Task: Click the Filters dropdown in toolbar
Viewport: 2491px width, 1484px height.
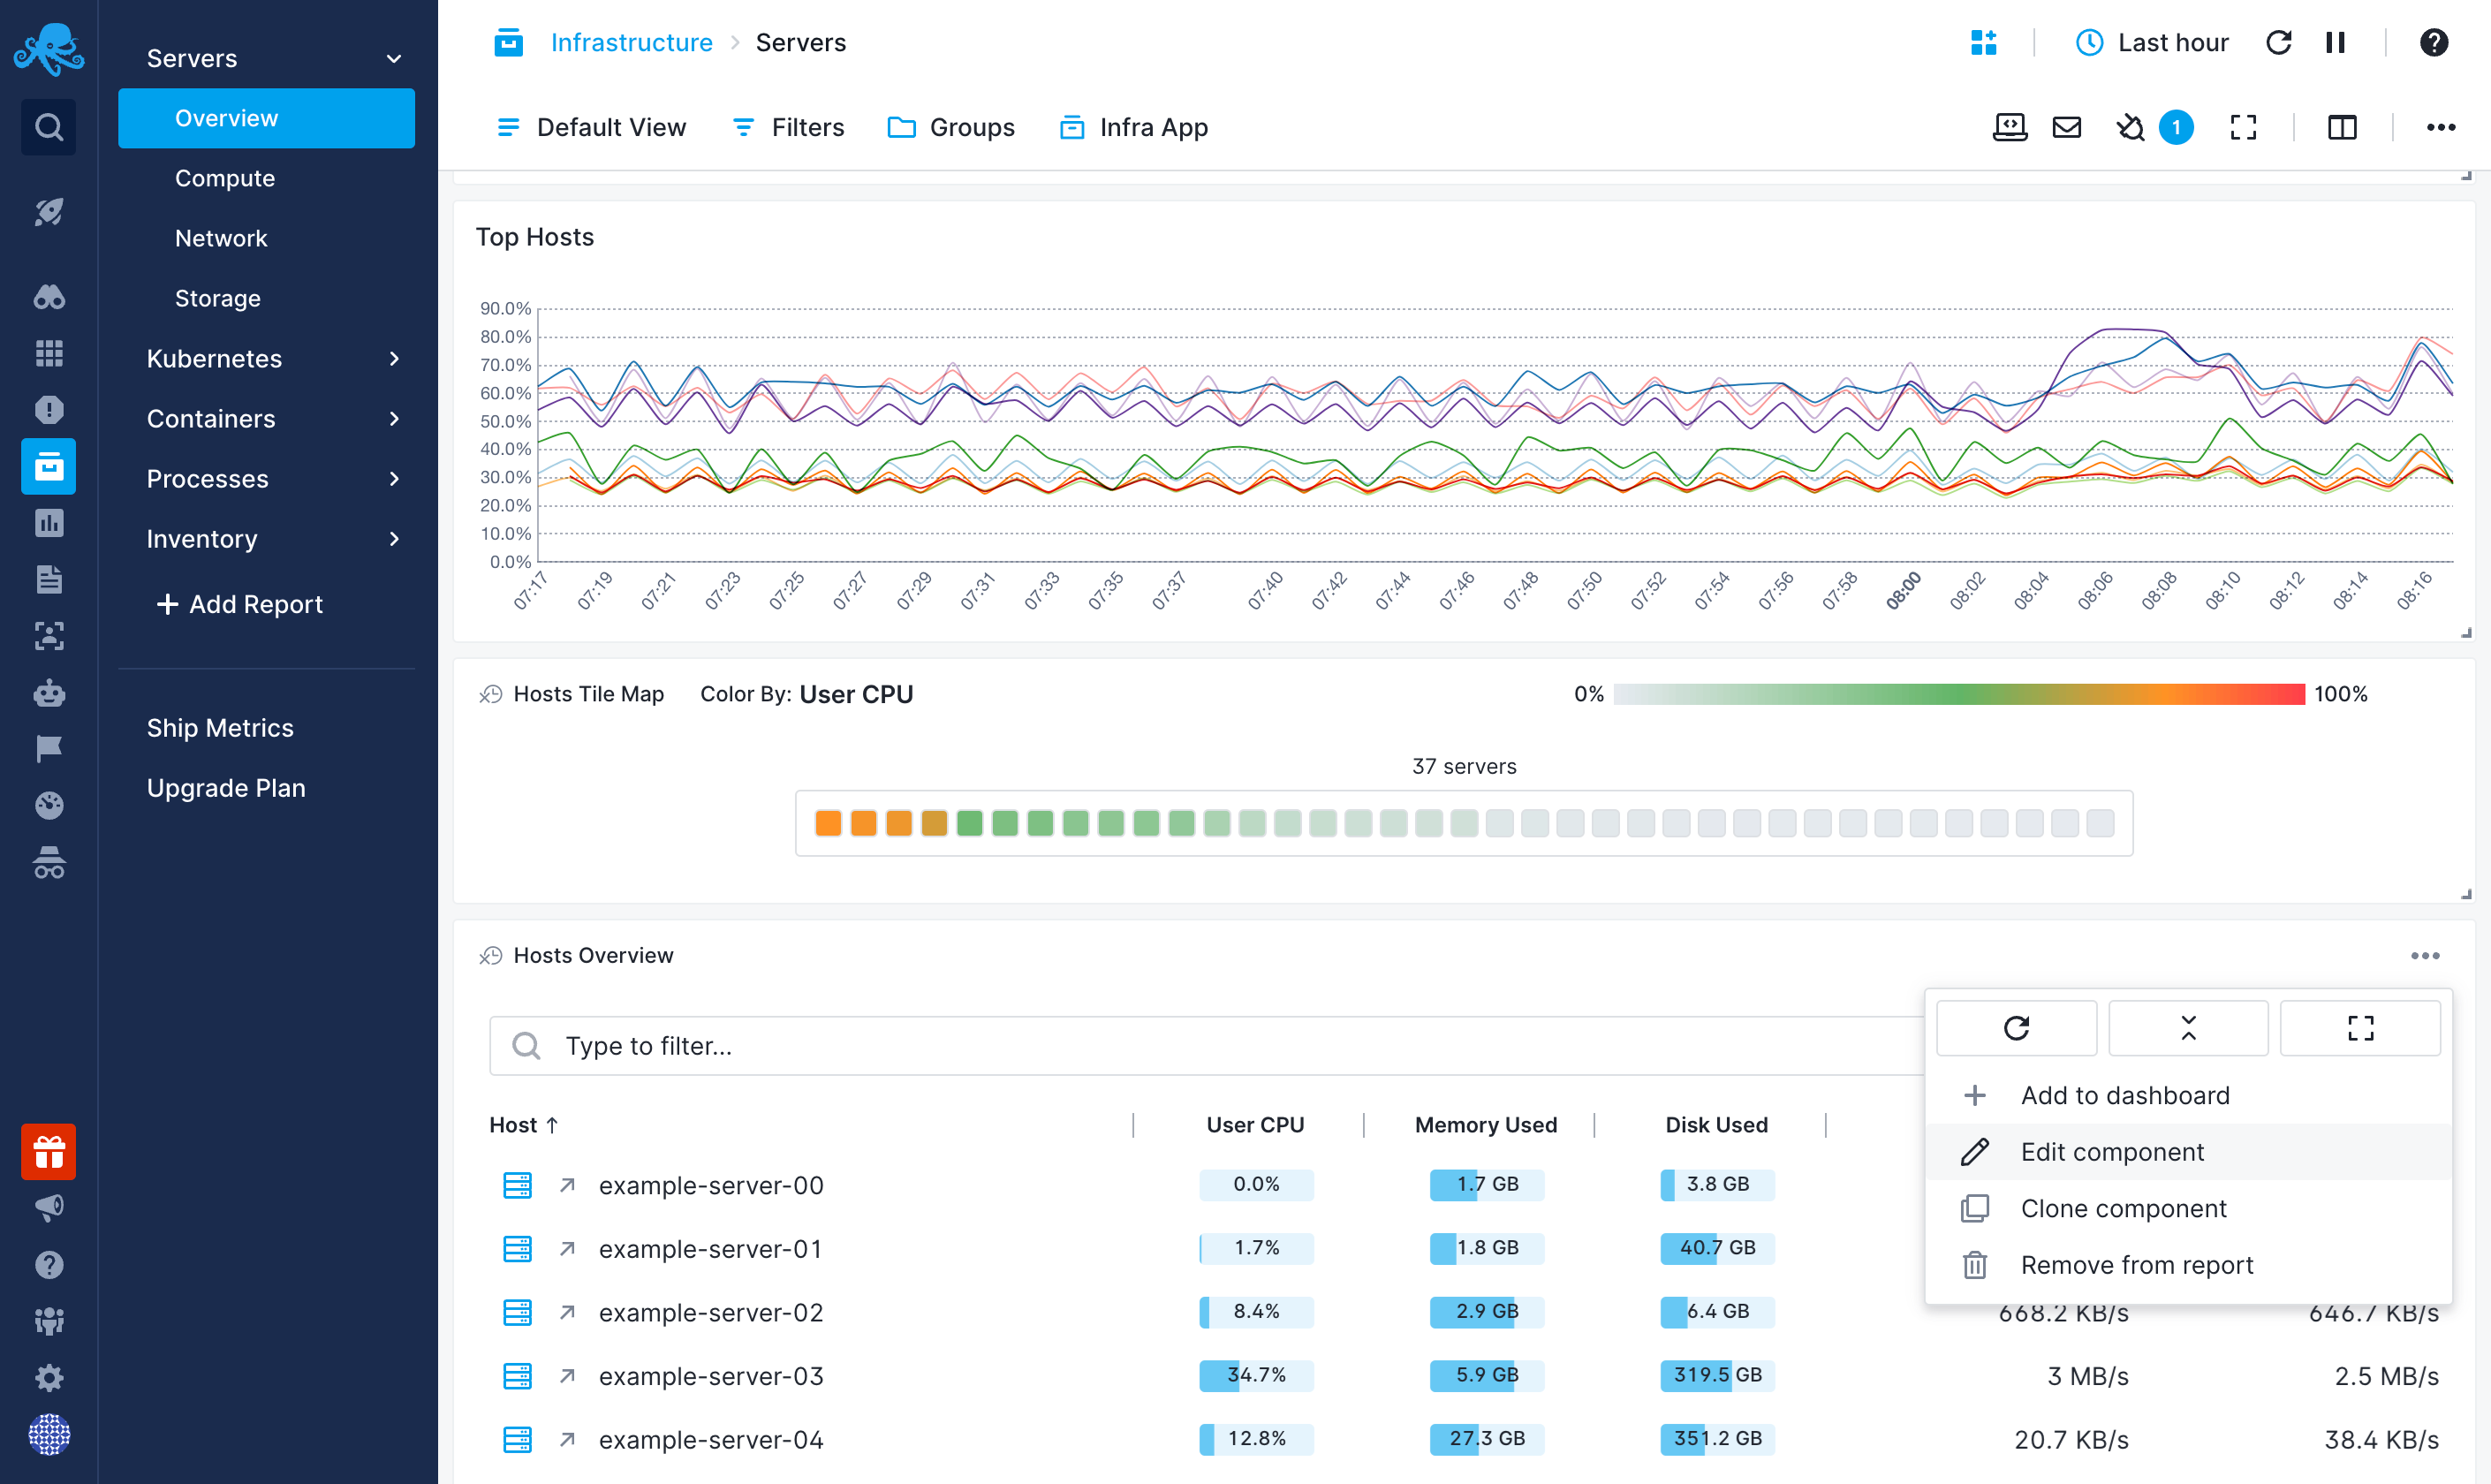Action: [x=788, y=125]
